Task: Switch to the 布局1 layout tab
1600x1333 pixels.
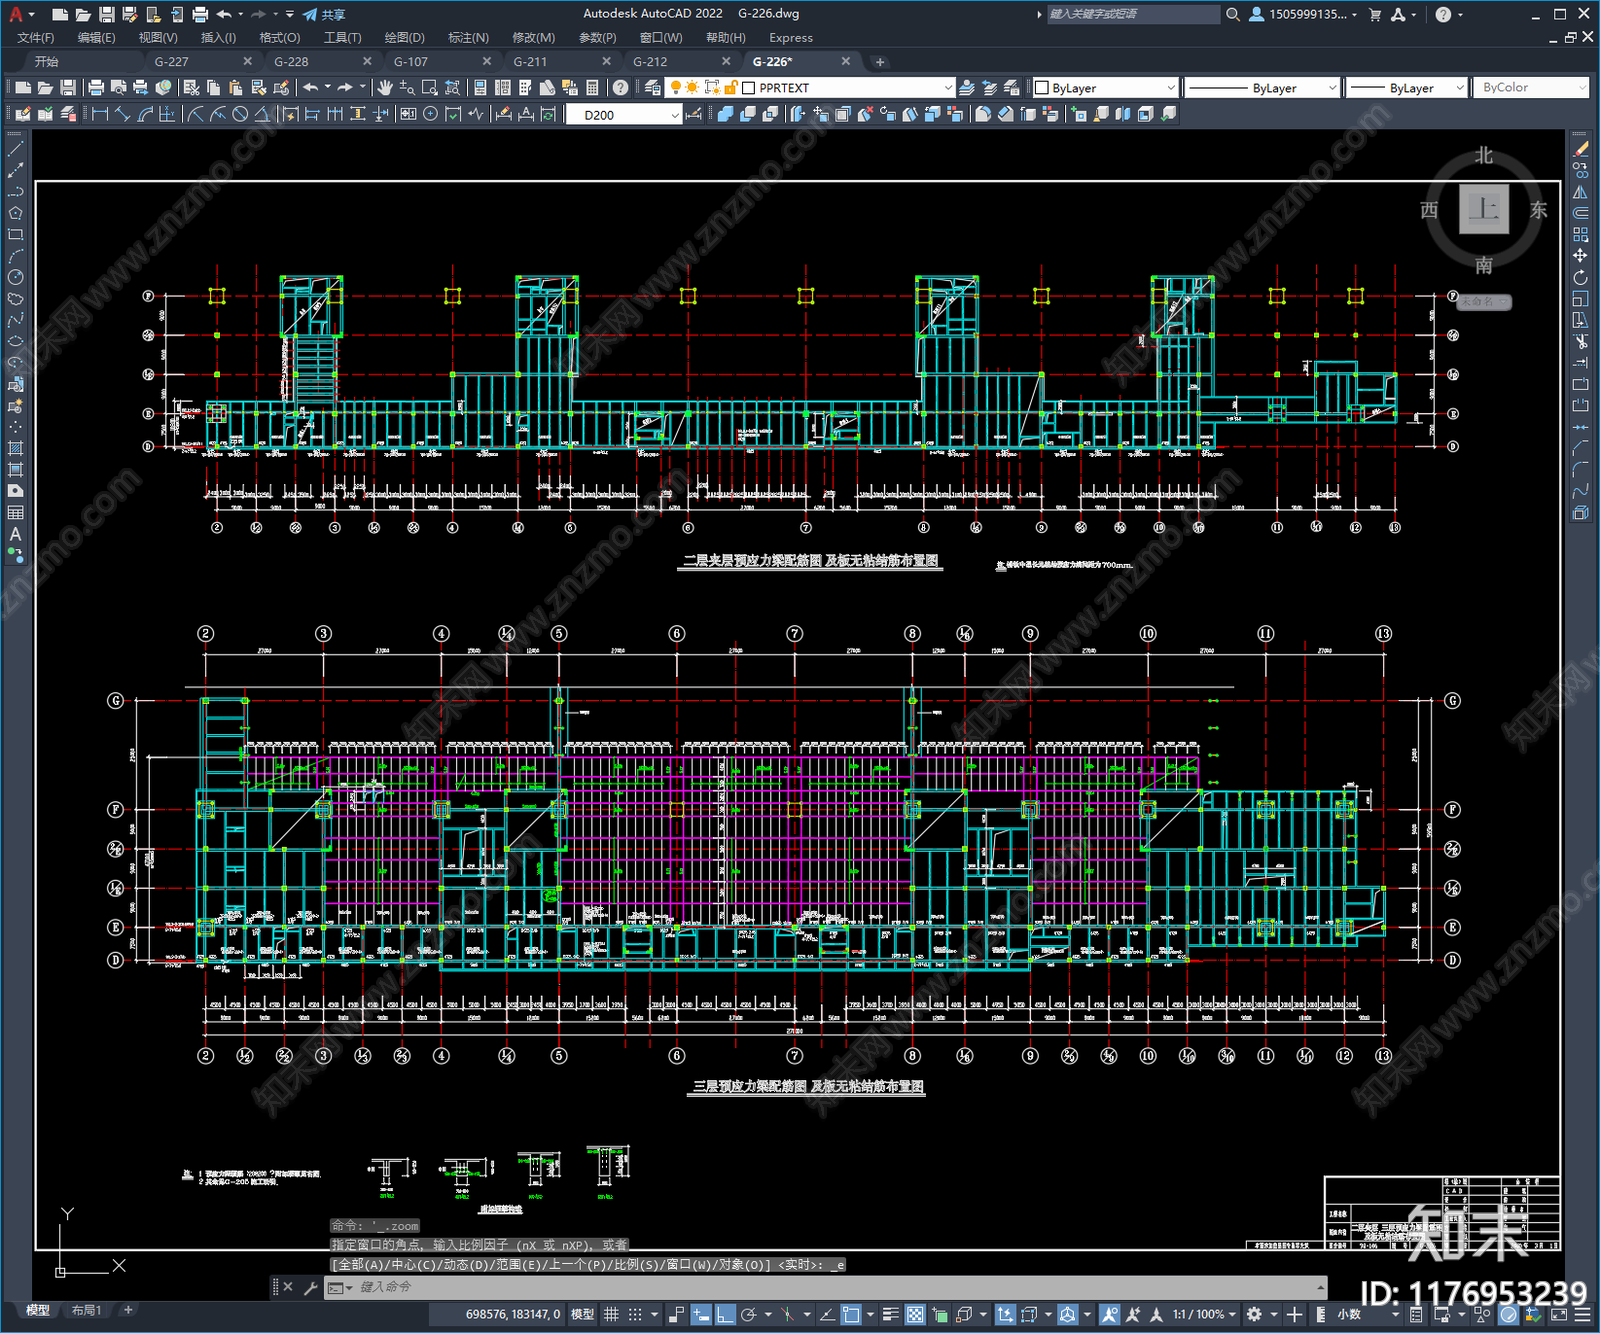Action: pyautogui.click(x=86, y=1310)
